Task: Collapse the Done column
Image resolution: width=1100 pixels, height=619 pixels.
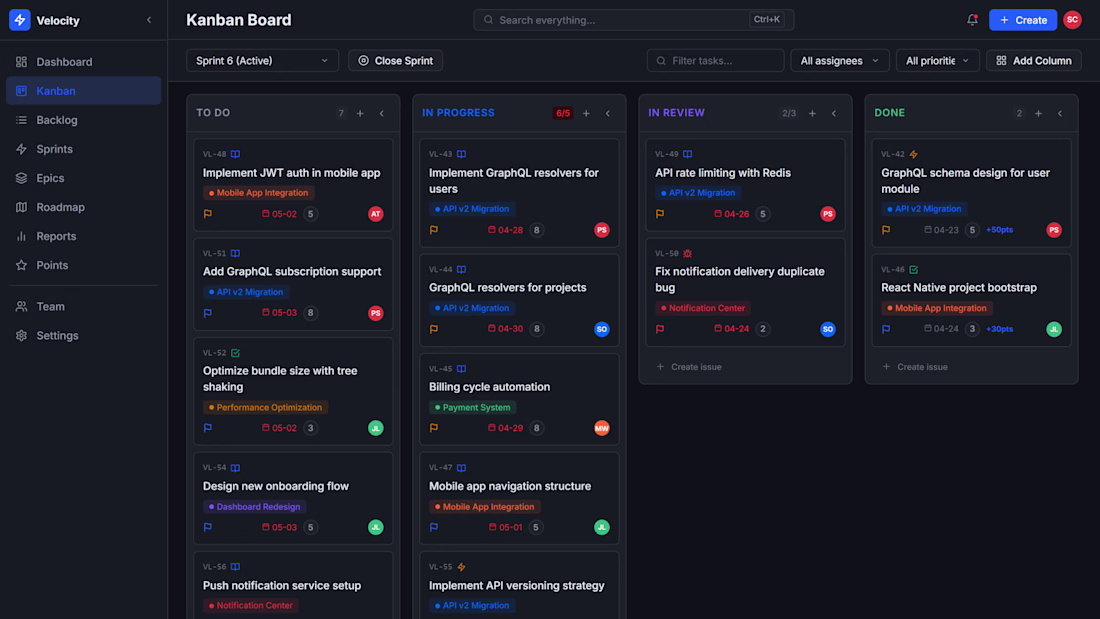Action: tap(1060, 113)
